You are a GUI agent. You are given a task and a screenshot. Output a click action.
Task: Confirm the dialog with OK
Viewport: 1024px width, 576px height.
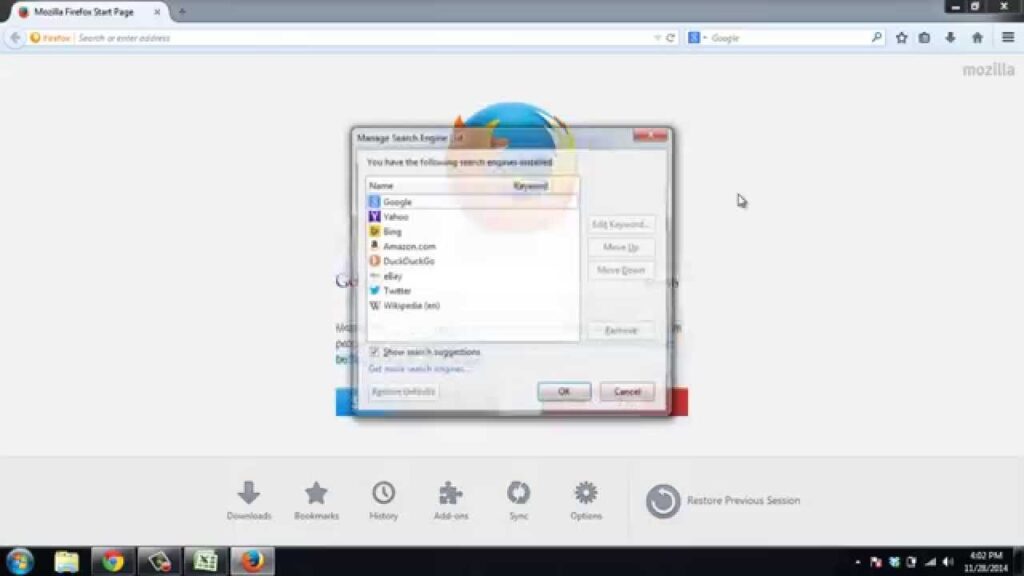pyautogui.click(x=564, y=392)
